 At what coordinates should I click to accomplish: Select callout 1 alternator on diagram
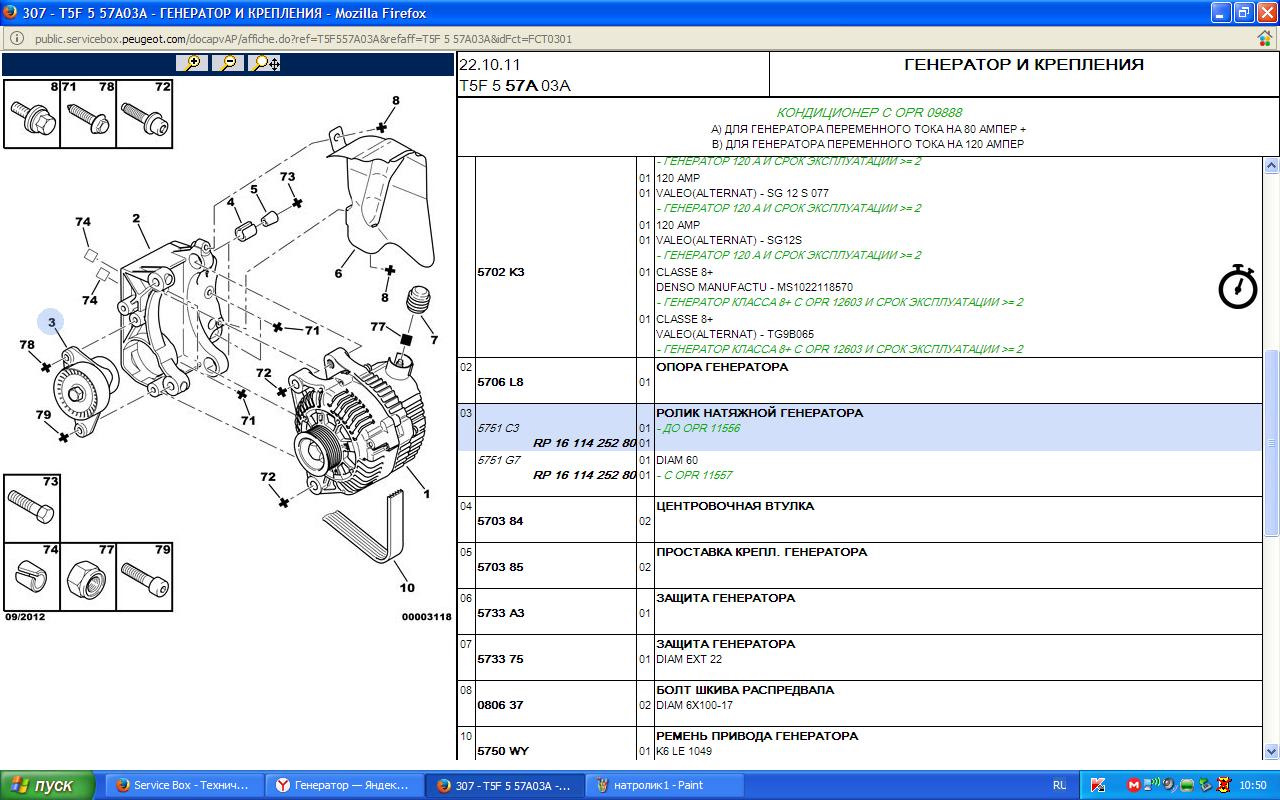click(x=426, y=494)
